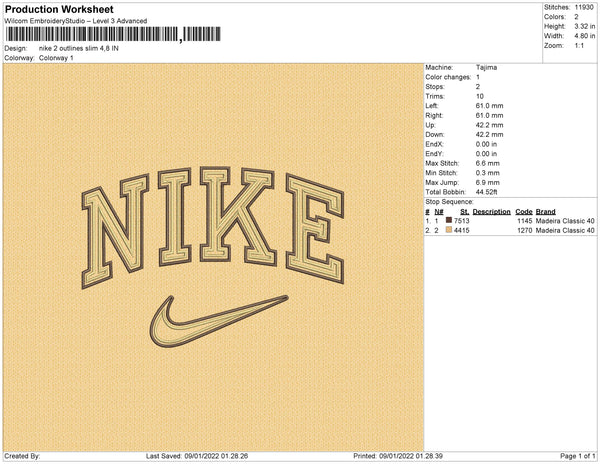The height and width of the screenshot is (464, 600).
Task: Select the Min Stitch value 0.3 mm
Action: click(x=488, y=173)
